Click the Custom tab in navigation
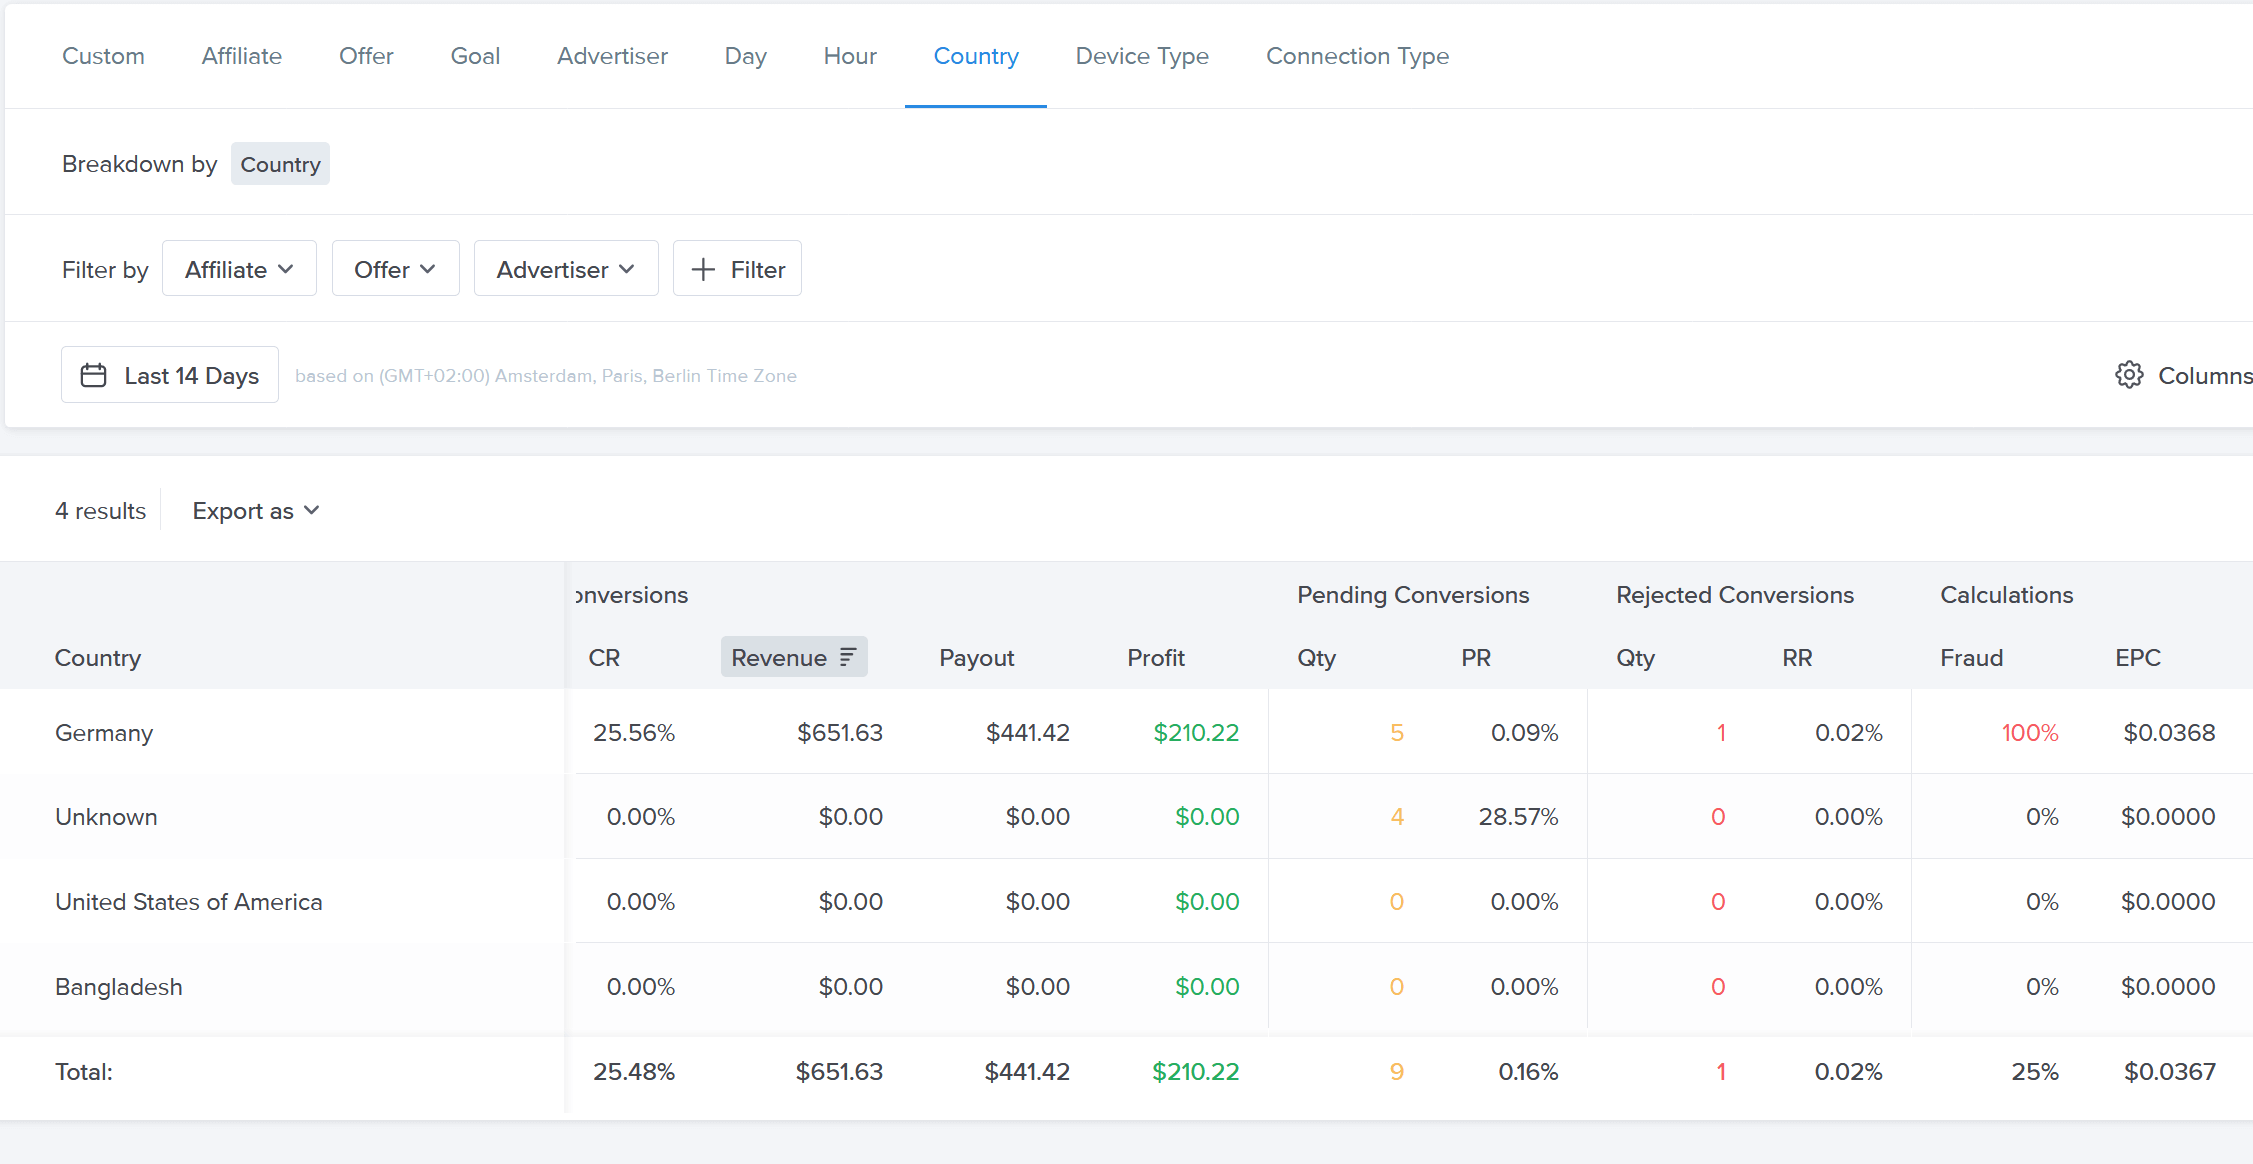This screenshot has height=1164, width=2253. tap(101, 55)
